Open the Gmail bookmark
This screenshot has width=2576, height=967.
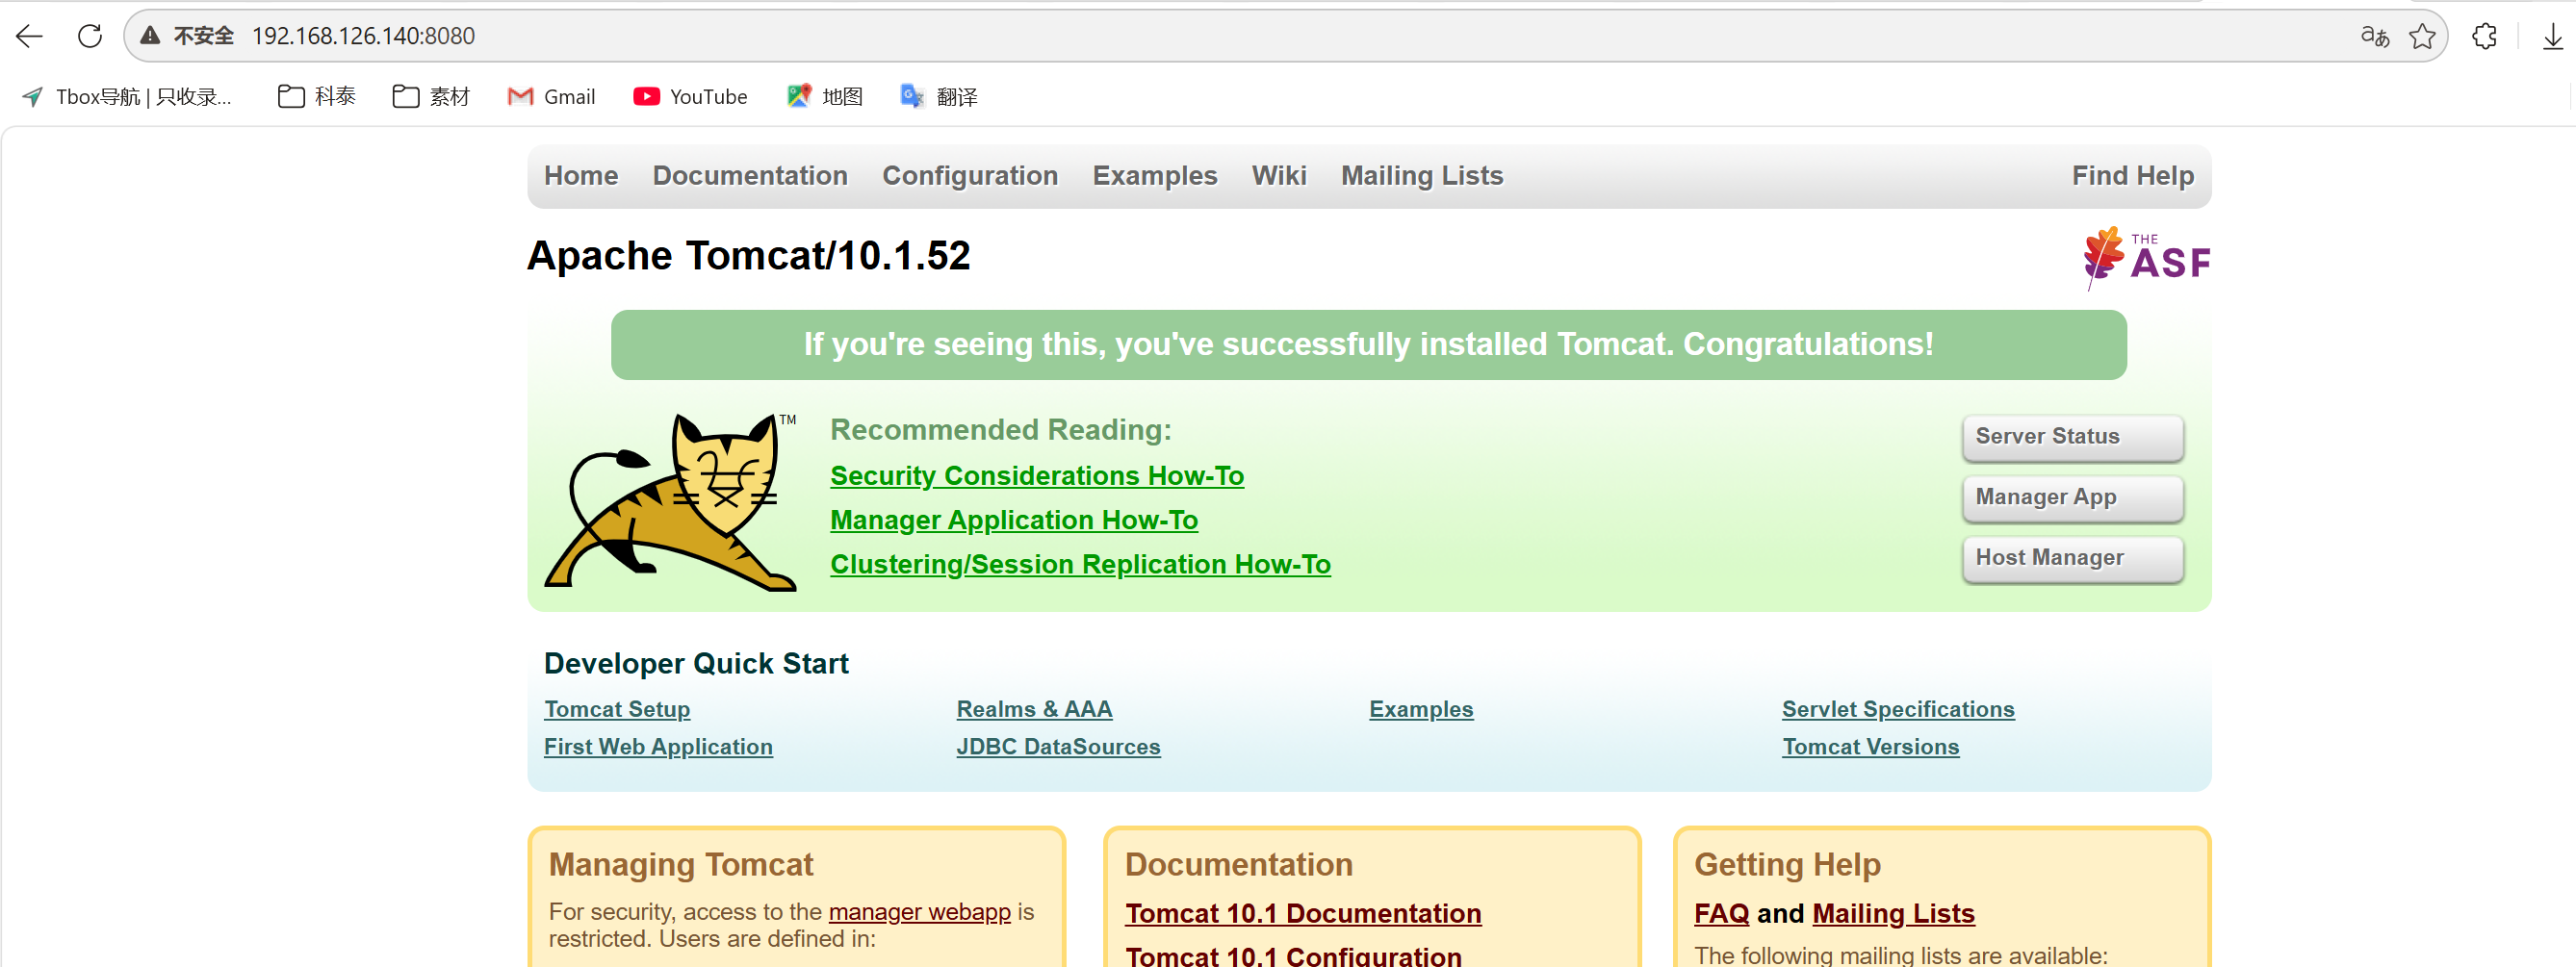point(551,96)
